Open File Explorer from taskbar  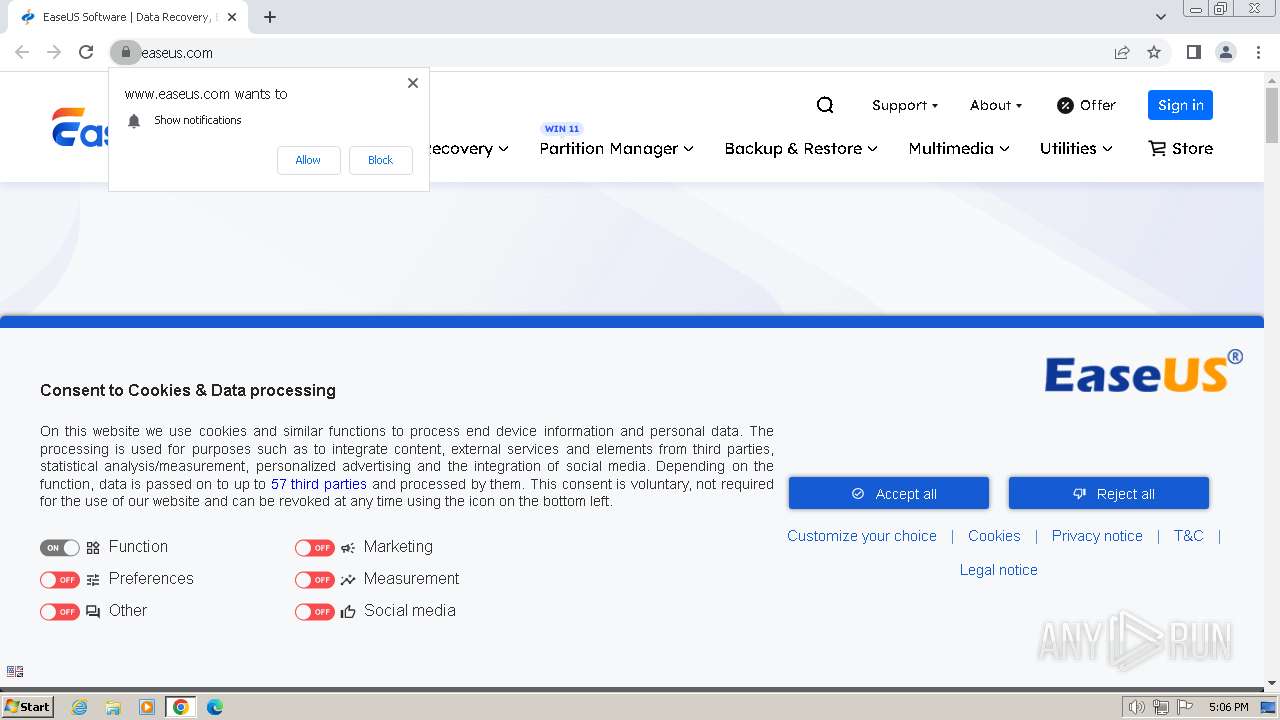[x=113, y=707]
